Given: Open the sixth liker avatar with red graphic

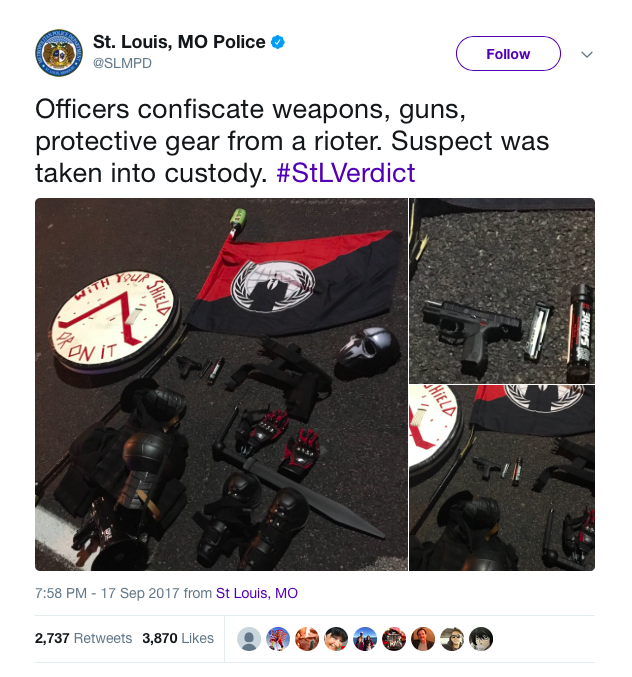Looking at the screenshot, I should [x=394, y=639].
